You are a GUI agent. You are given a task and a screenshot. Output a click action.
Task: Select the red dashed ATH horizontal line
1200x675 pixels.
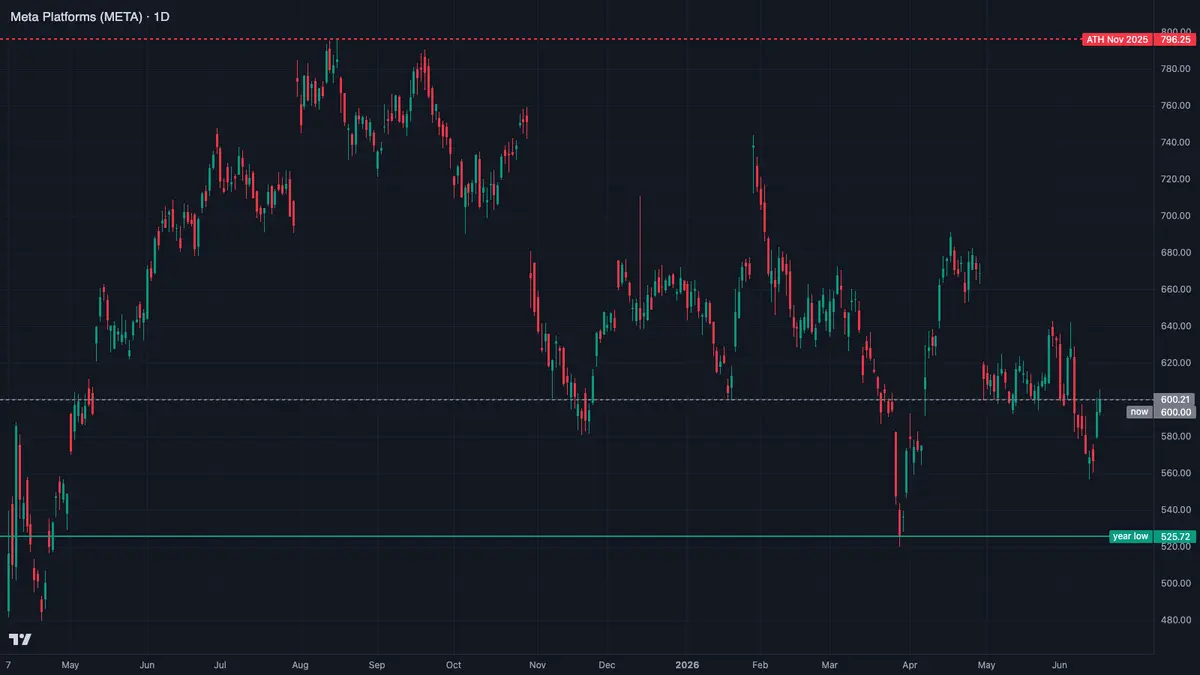pos(541,39)
